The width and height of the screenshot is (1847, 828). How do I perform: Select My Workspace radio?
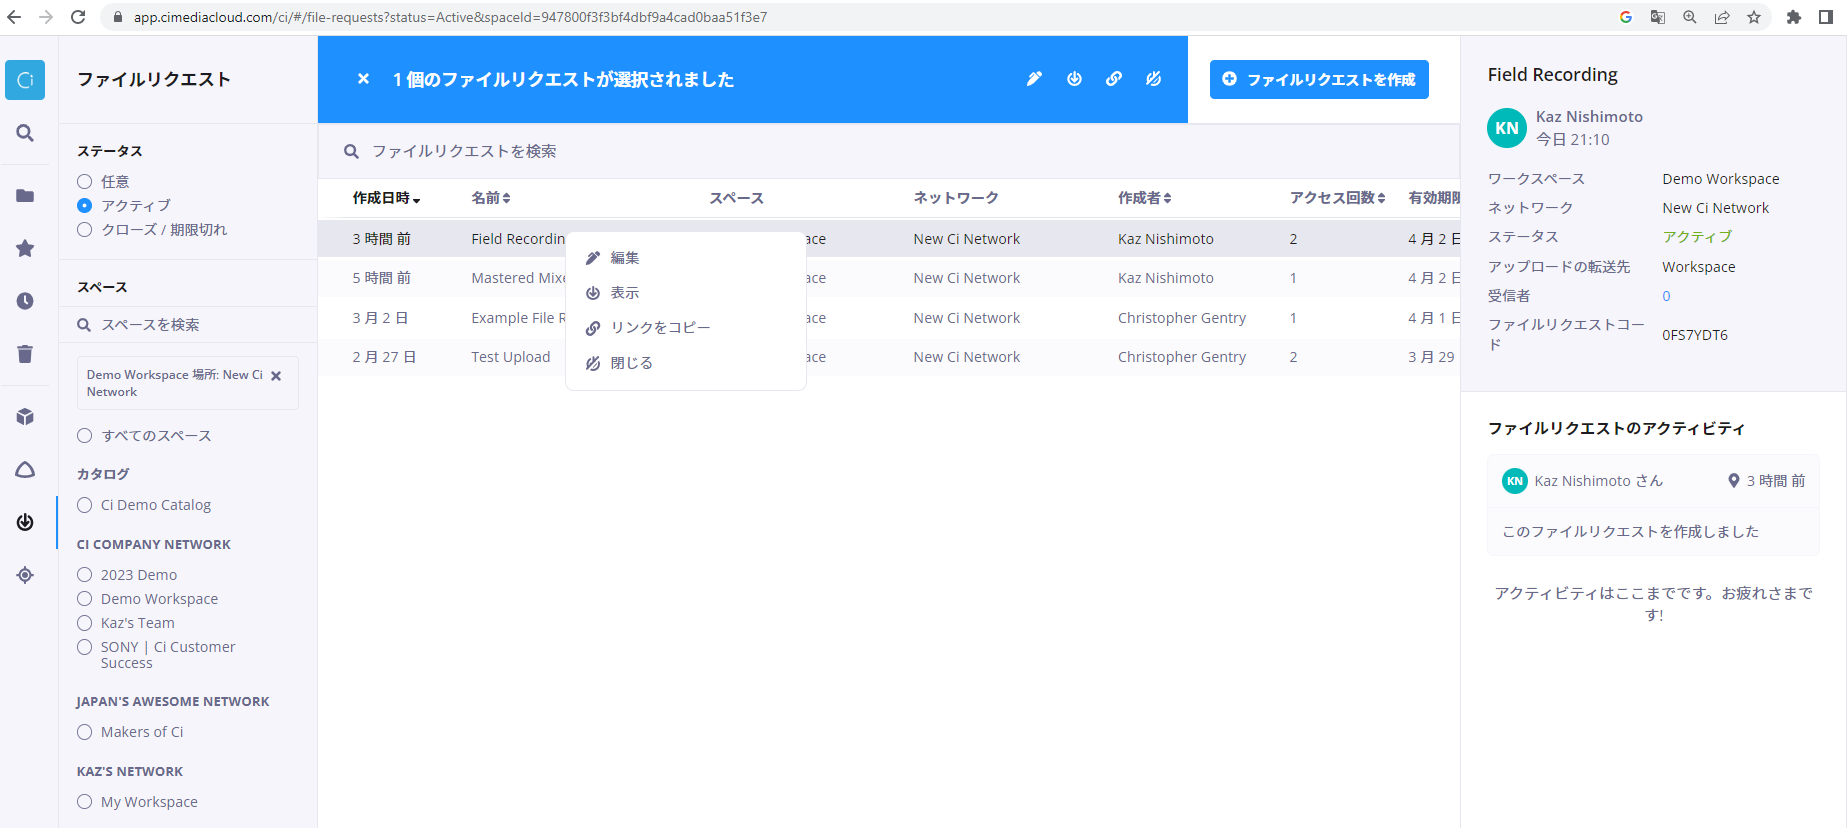click(x=85, y=802)
